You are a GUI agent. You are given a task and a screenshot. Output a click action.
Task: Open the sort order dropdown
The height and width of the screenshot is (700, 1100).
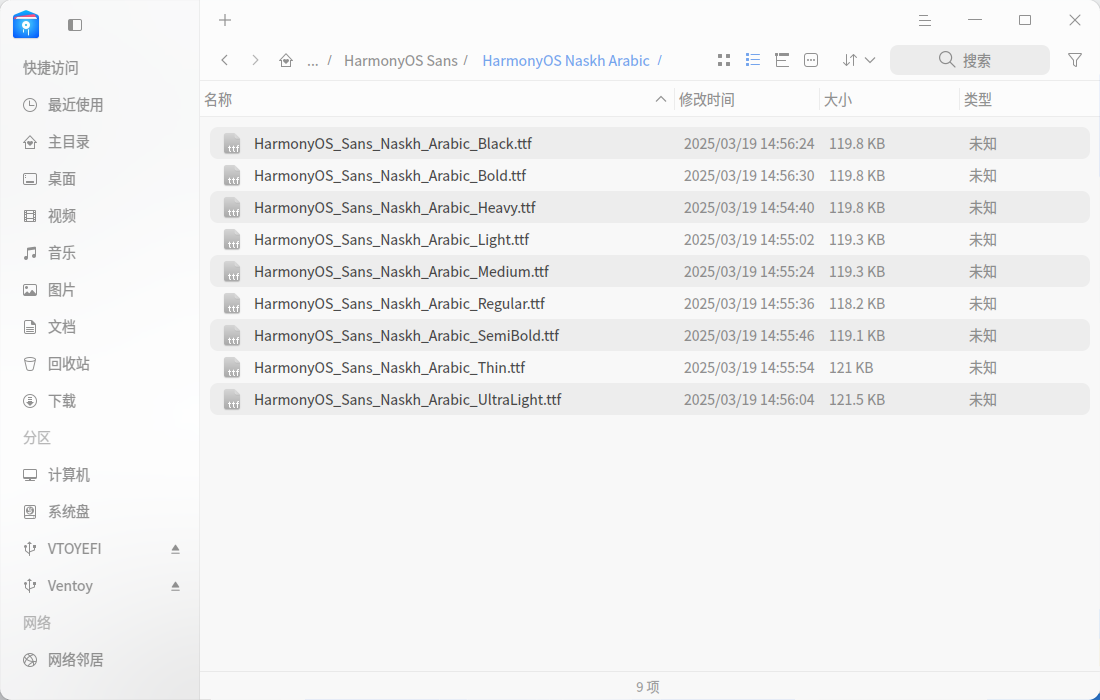pyautogui.click(x=859, y=60)
